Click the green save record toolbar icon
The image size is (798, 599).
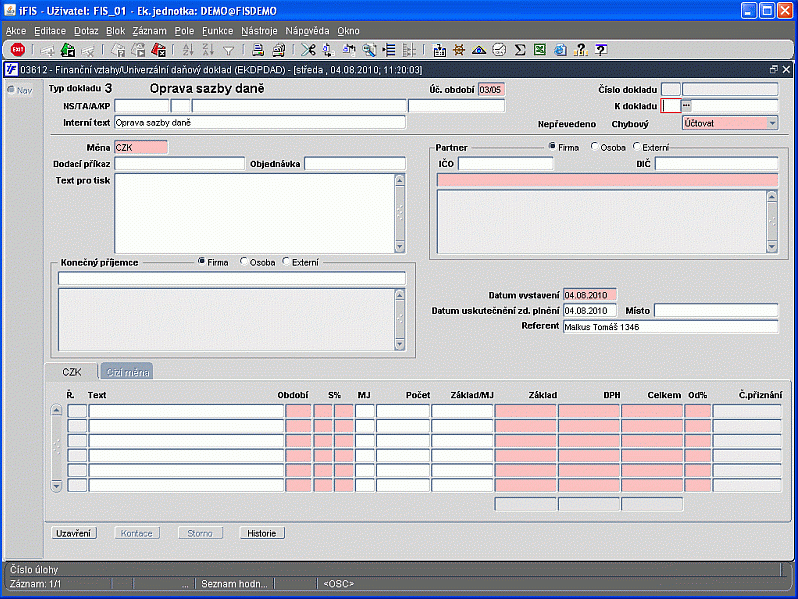68,50
